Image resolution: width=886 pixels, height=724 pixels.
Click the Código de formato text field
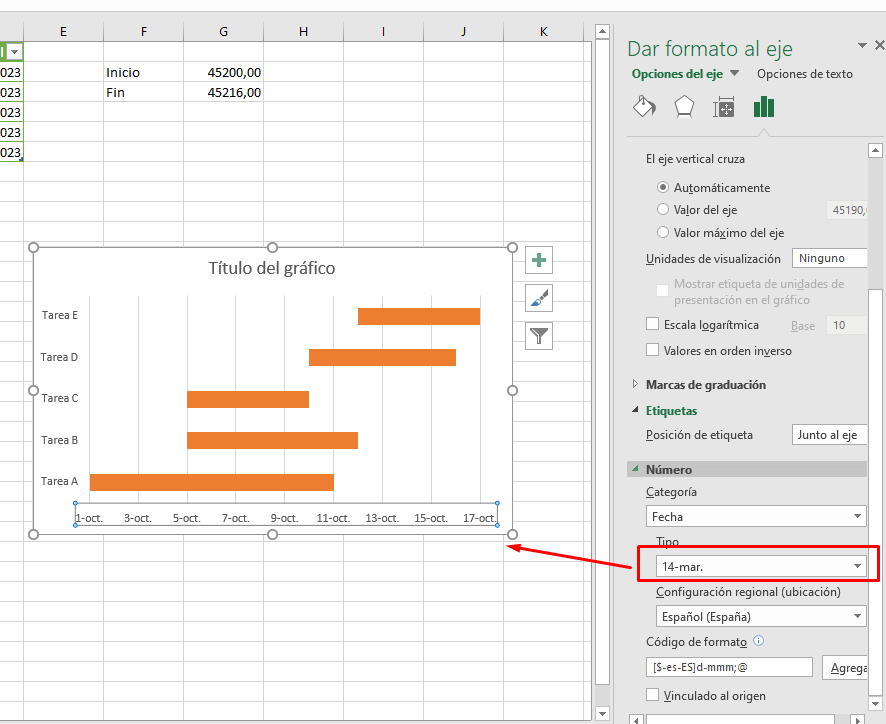pyautogui.click(x=728, y=667)
